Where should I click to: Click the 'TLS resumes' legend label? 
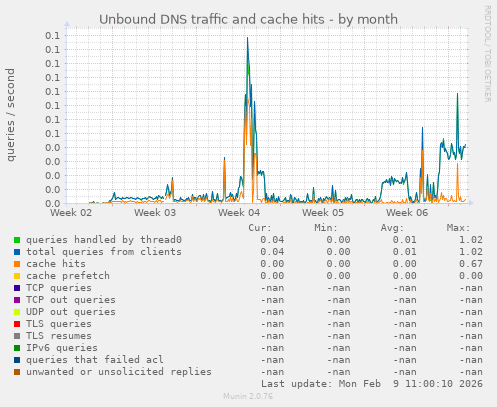59,336
